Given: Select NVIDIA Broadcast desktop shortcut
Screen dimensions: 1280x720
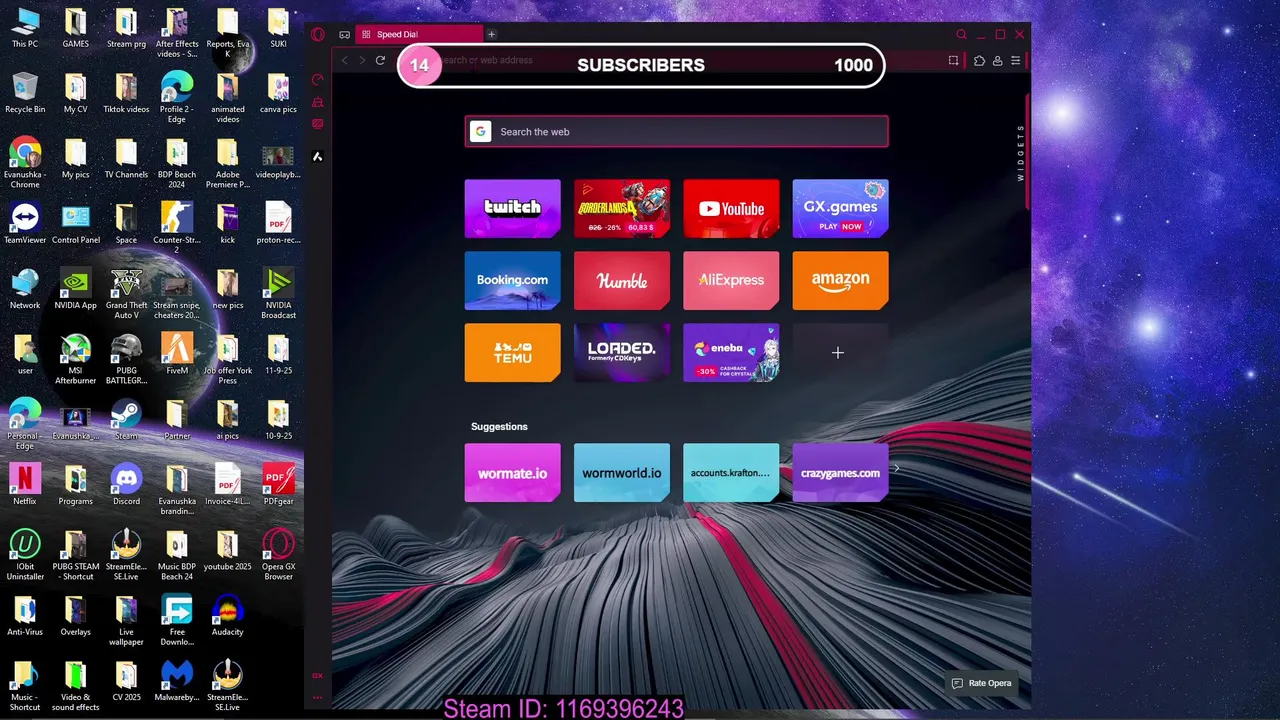Looking at the screenshot, I should tap(278, 295).
